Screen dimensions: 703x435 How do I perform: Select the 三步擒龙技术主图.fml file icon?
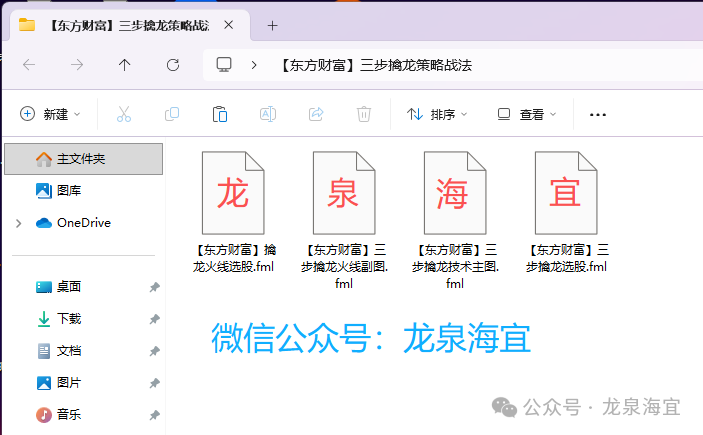(x=455, y=193)
